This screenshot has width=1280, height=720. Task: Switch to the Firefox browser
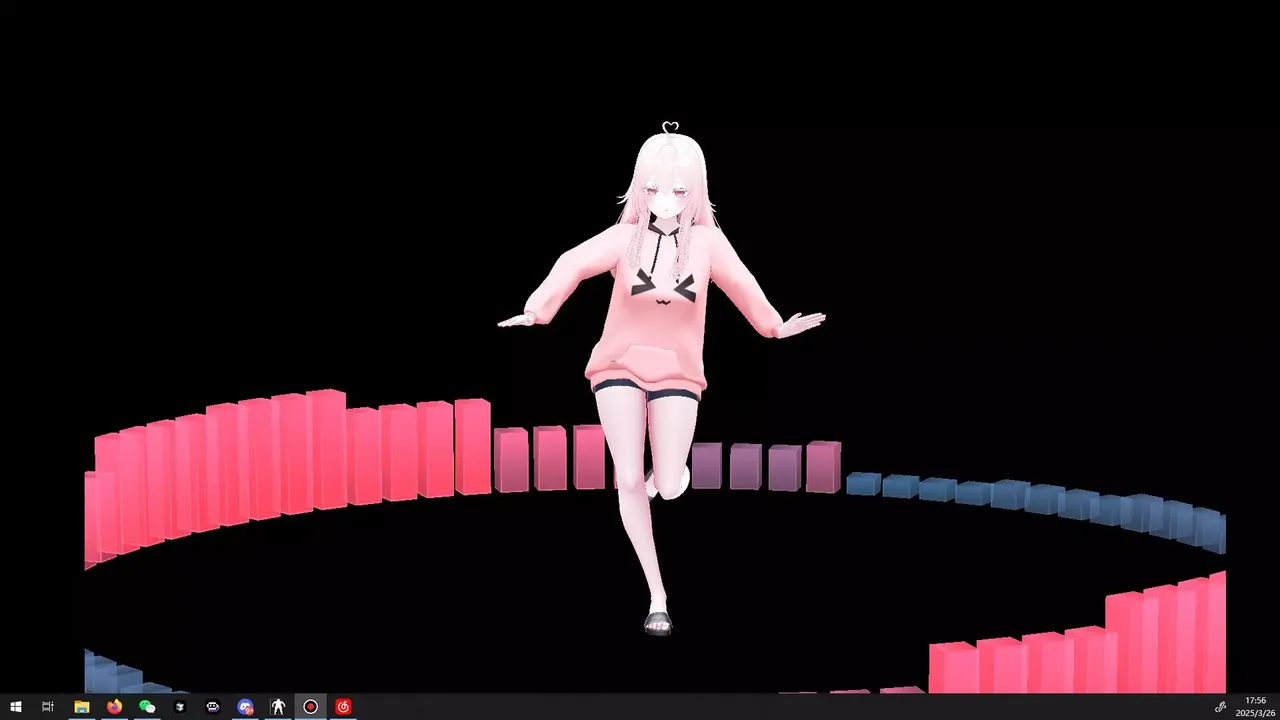point(114,707)
